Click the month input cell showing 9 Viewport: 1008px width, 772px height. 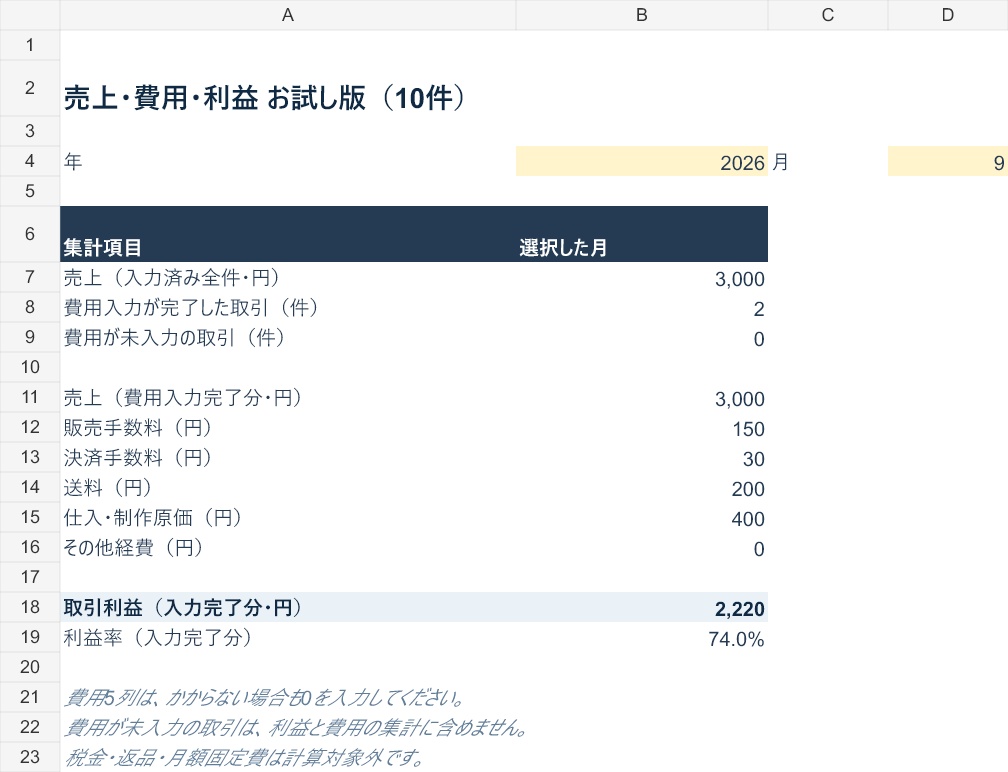point(948,161)
